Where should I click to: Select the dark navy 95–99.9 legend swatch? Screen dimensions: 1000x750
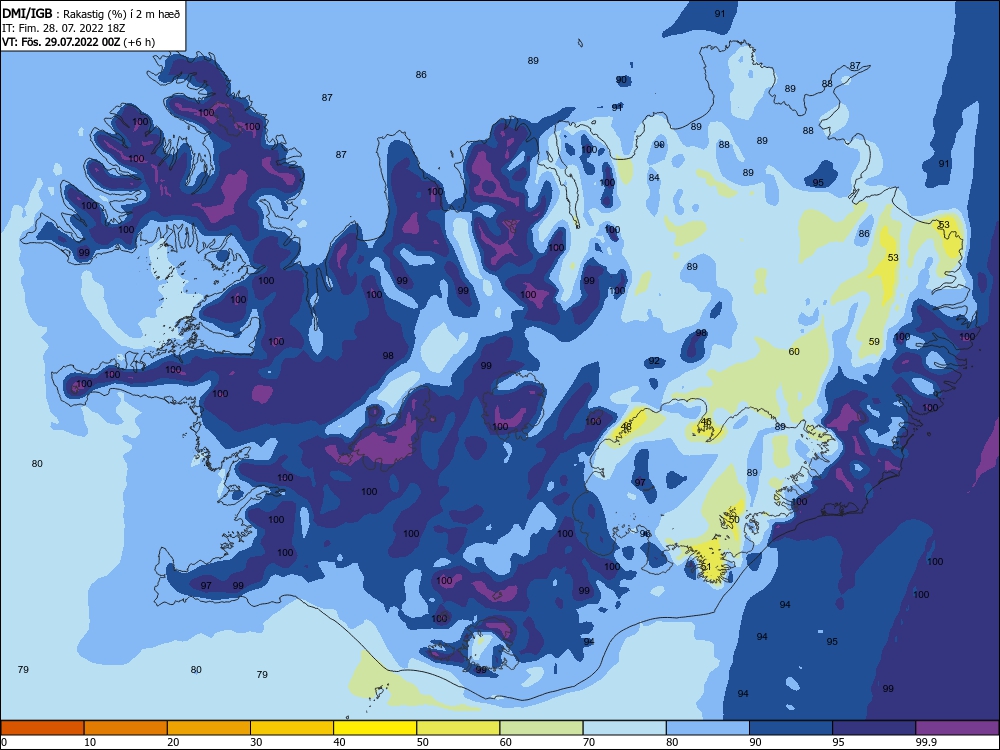pyautogui.click(x=874, y=728)
